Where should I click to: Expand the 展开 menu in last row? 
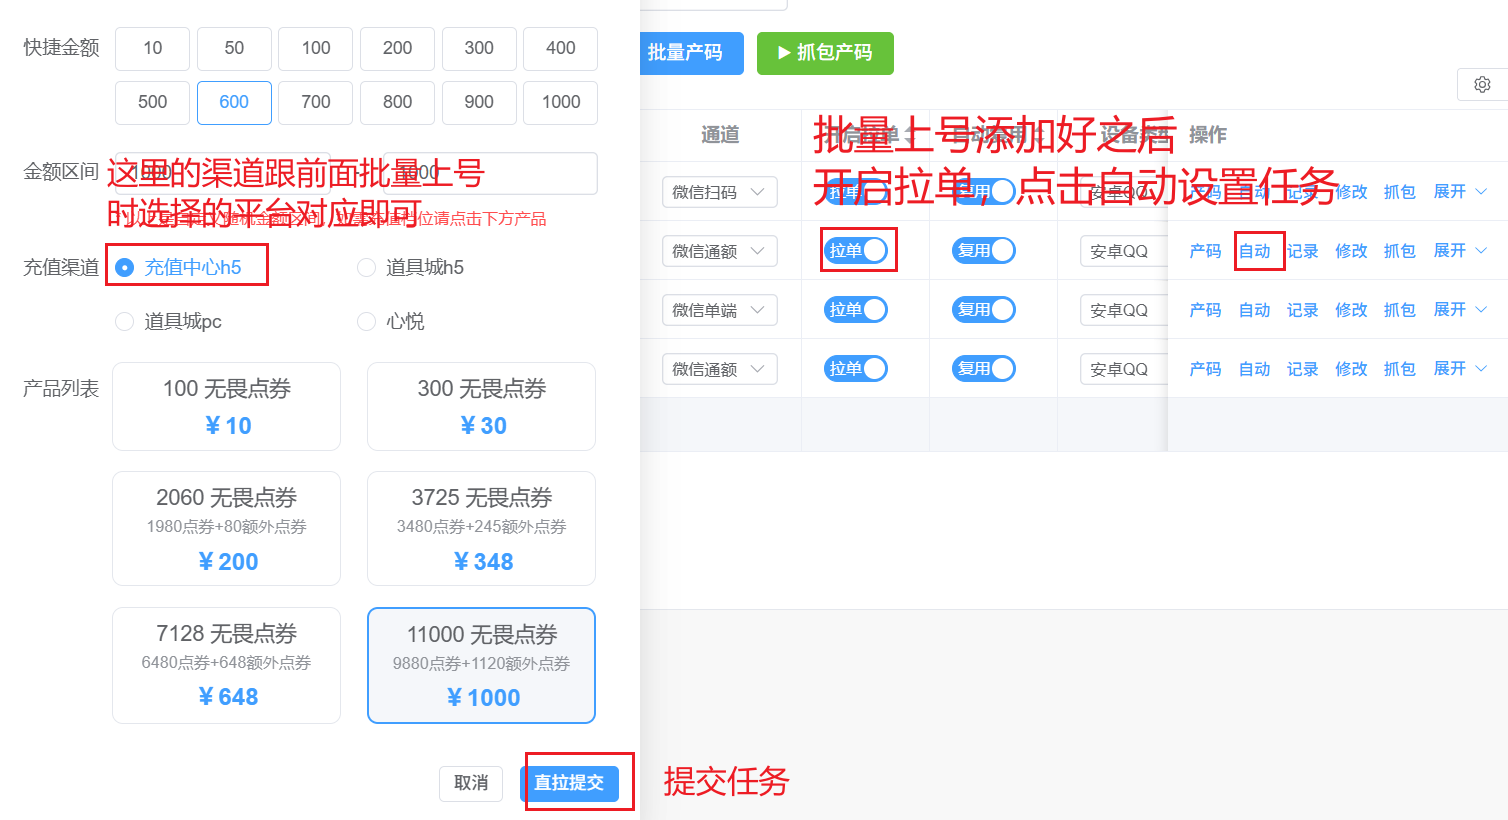tap(1459, 369)
